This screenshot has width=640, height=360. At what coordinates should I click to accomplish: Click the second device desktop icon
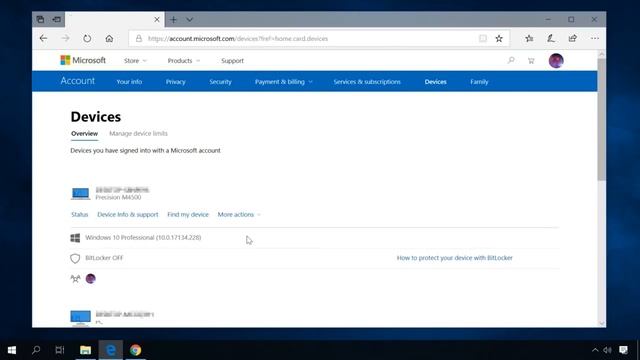point(80,318)
